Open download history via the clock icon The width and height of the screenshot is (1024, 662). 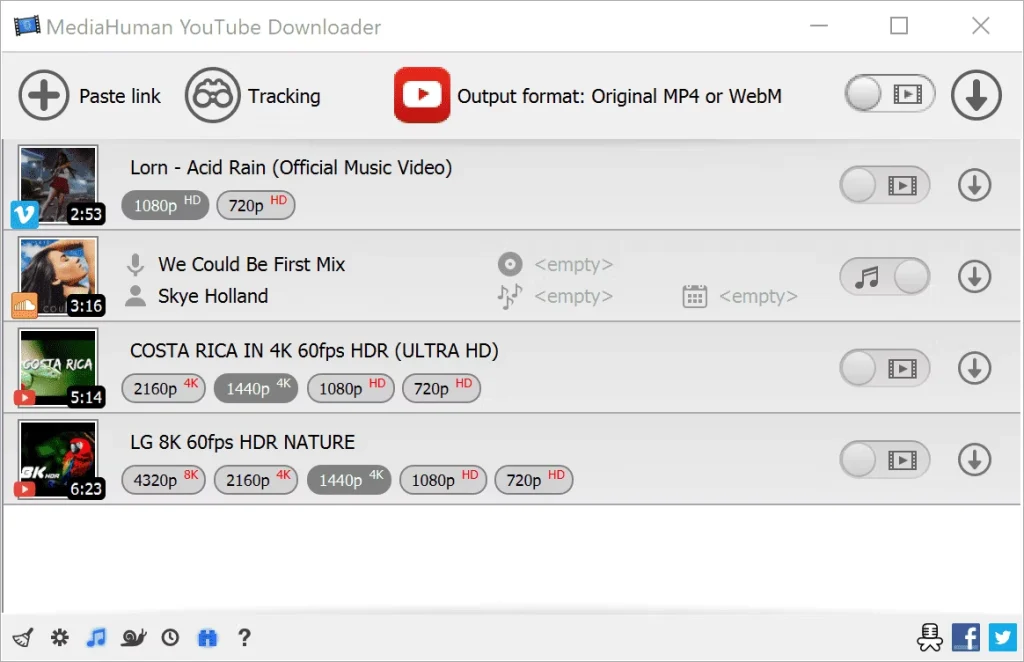coord(170,637)
